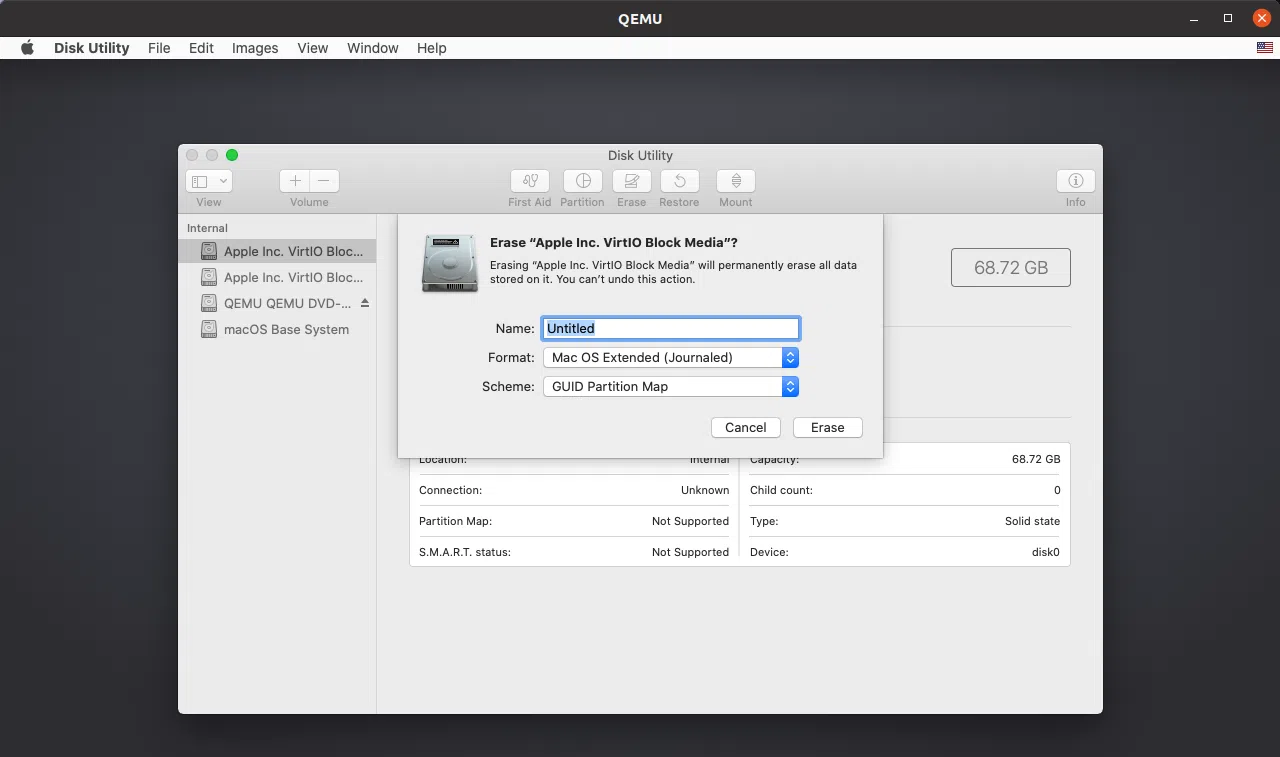The width and height of the screenshot is (1280, 757).
Task: Minimize the QEMU window
Action: (1194, 18)
